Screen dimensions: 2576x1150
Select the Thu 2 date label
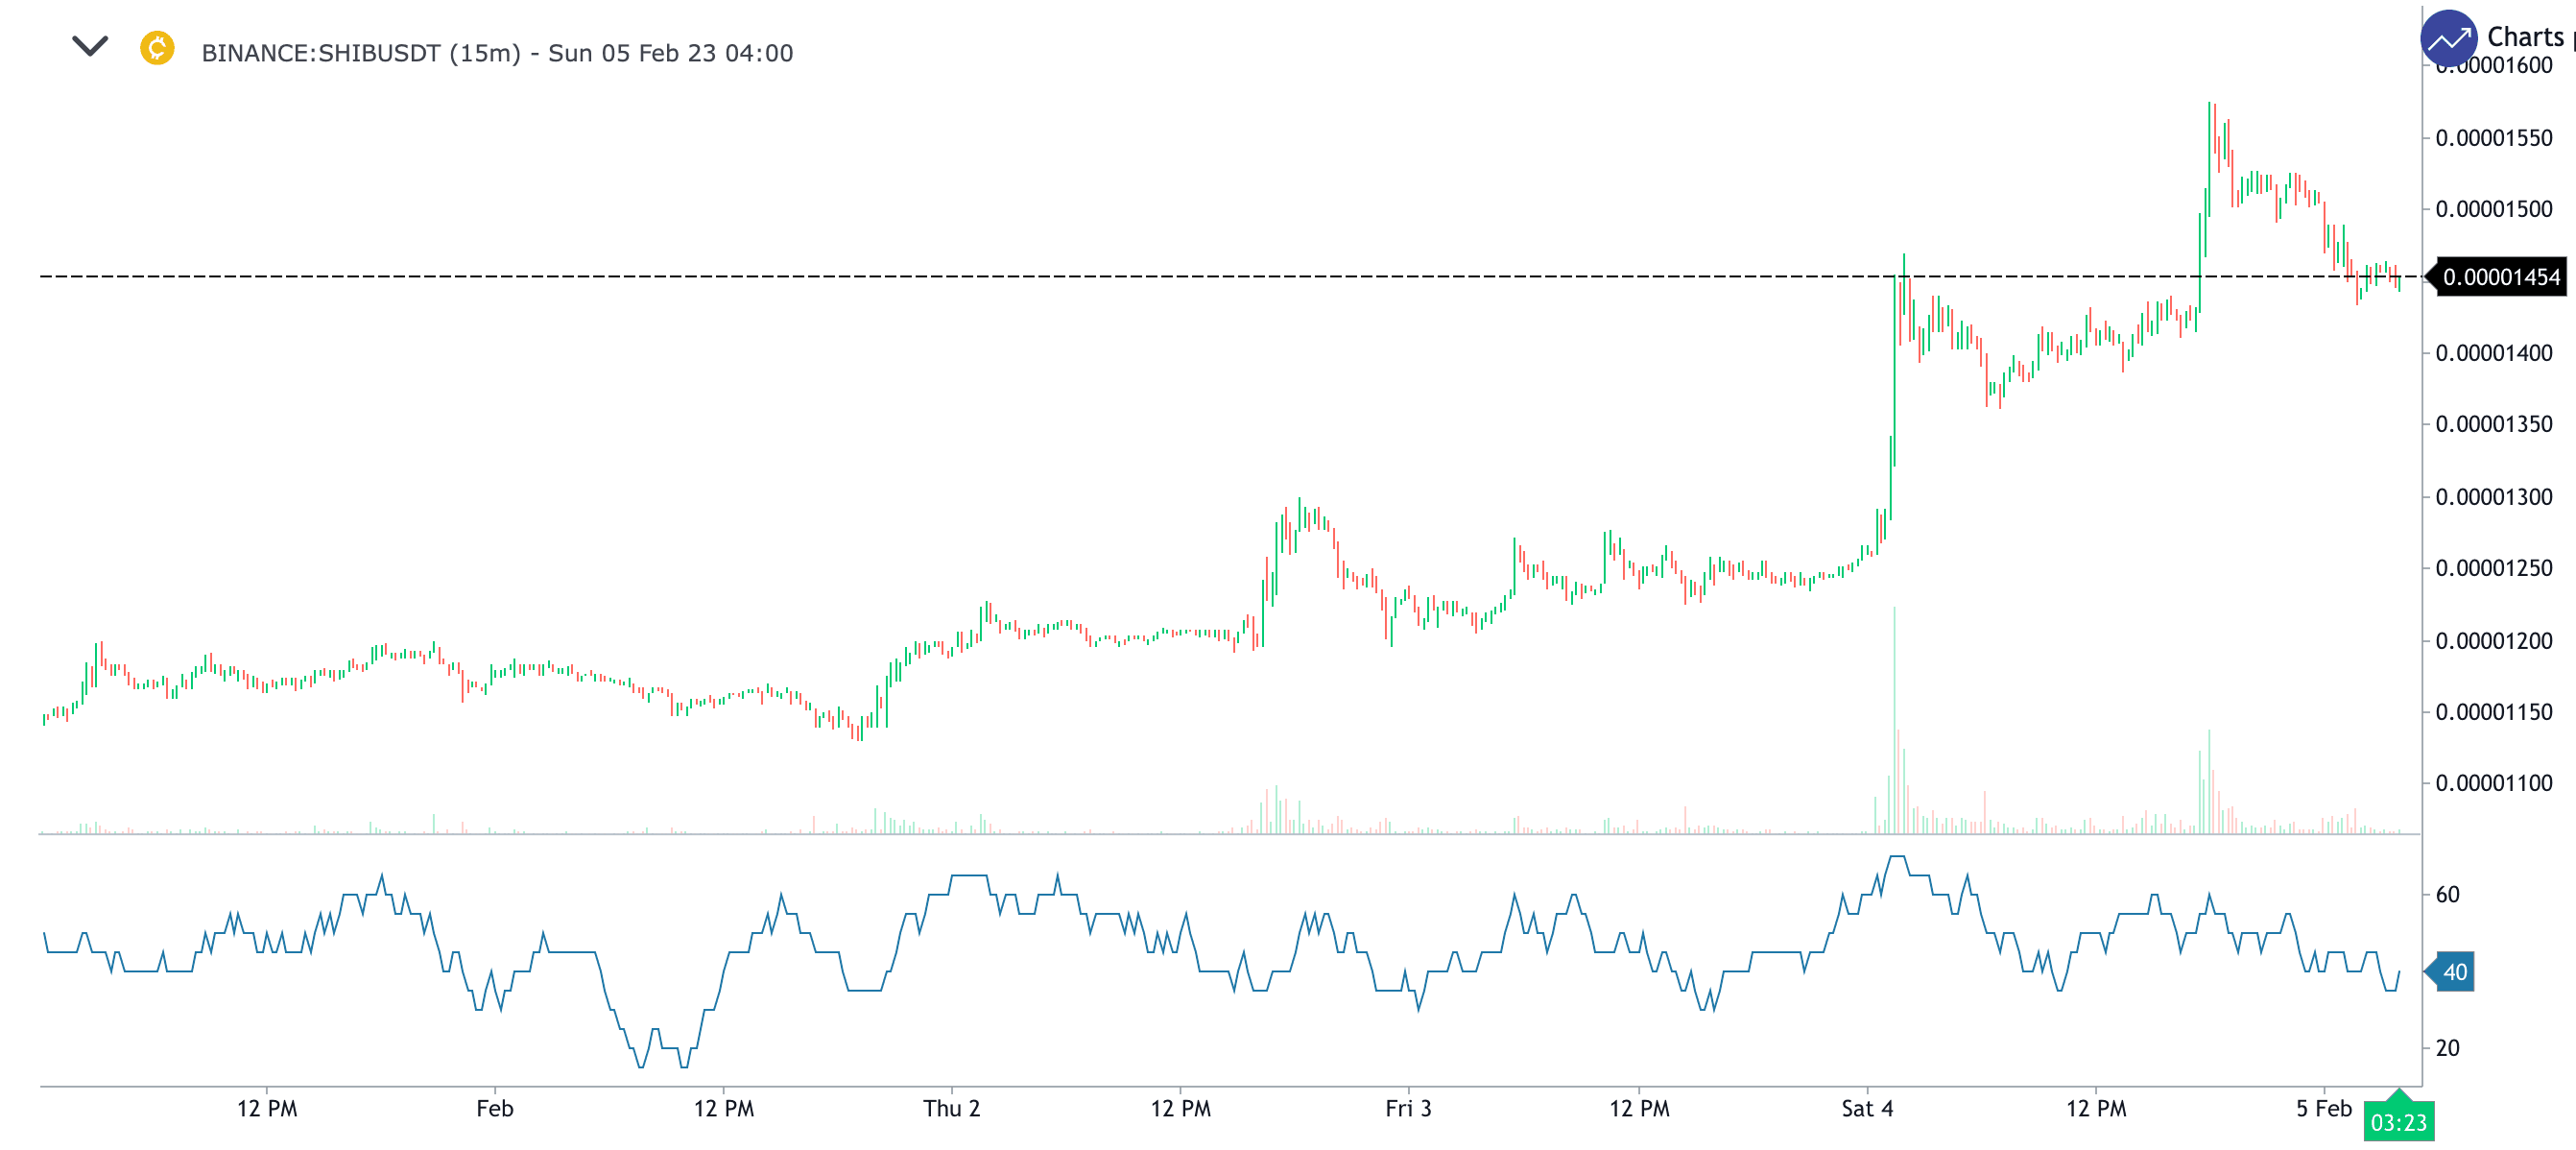pyautogui.click(x=951, y=1108)
